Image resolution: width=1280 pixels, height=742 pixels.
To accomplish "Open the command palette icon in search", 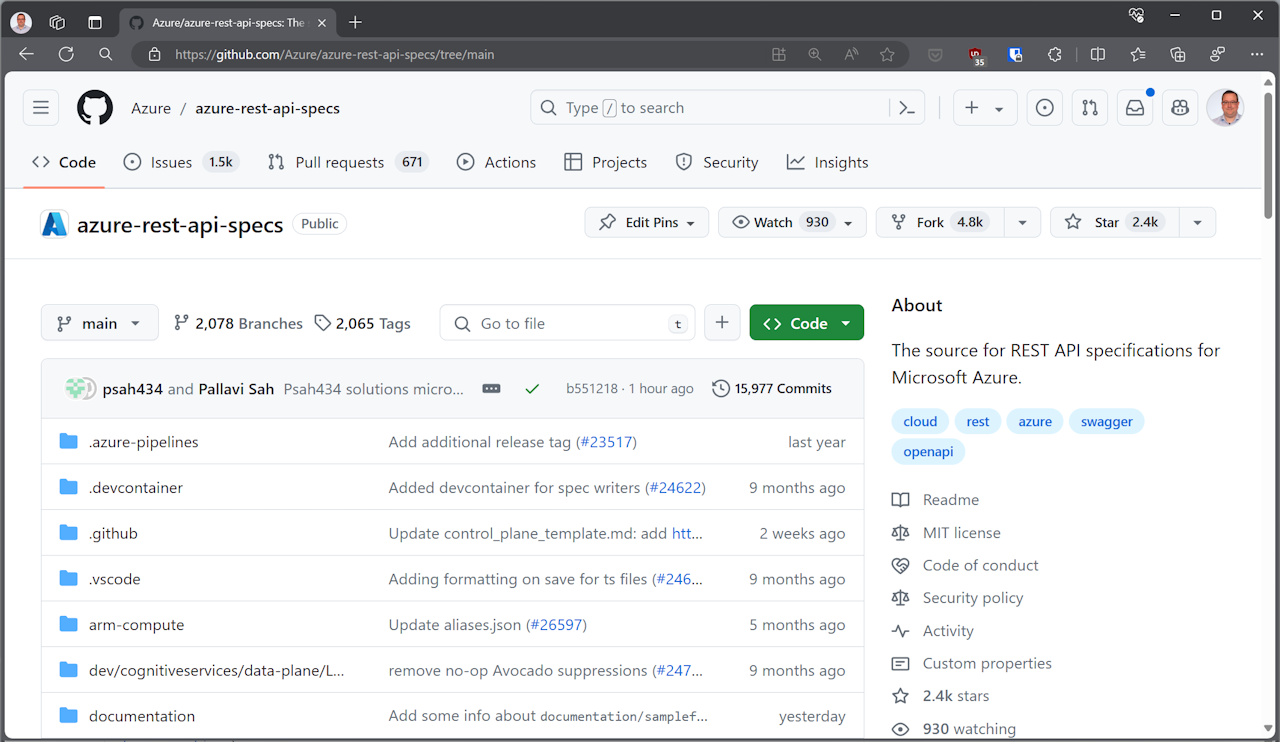I will (x=907, y=108).
